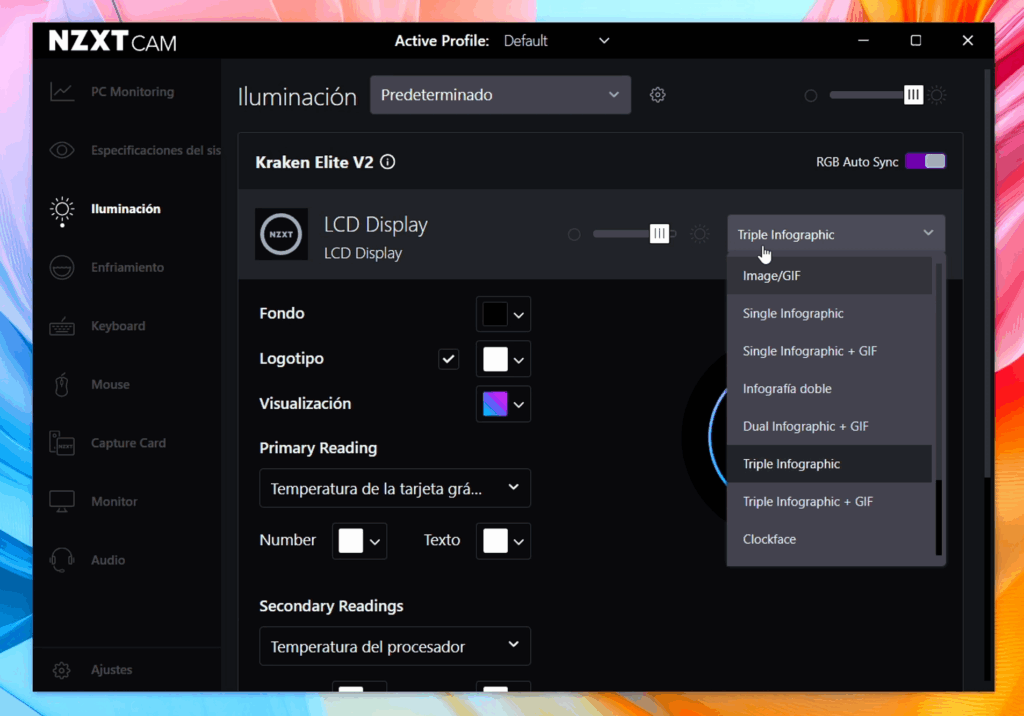Click the Mouse icon in the sidebar
The image size is (1024, 716).
pyautogui.click(x=62, y=385)
